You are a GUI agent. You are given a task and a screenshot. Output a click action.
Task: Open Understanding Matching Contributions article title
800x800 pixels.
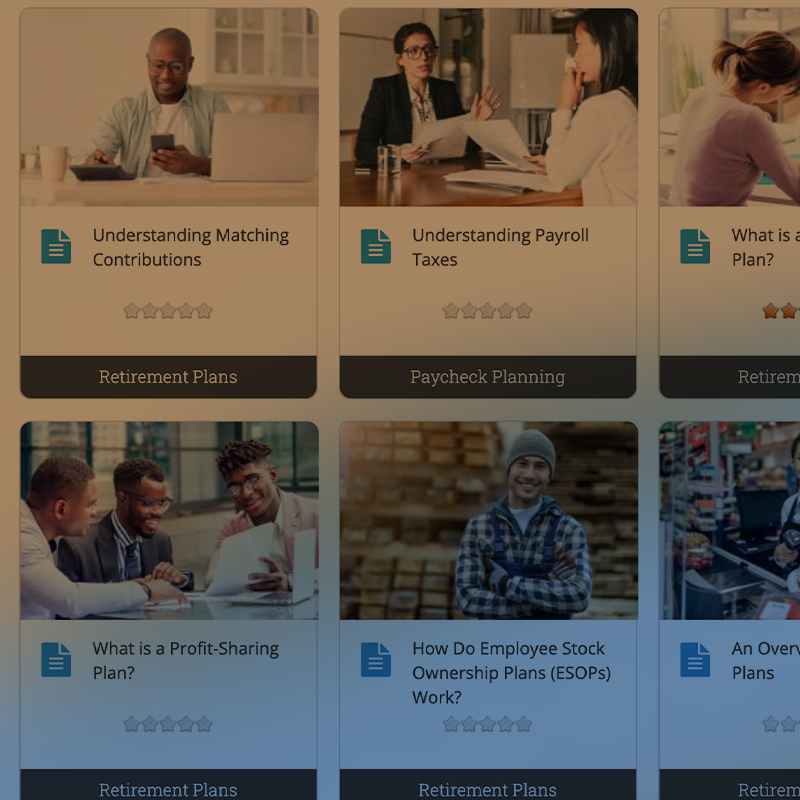[x=191, y=247]
